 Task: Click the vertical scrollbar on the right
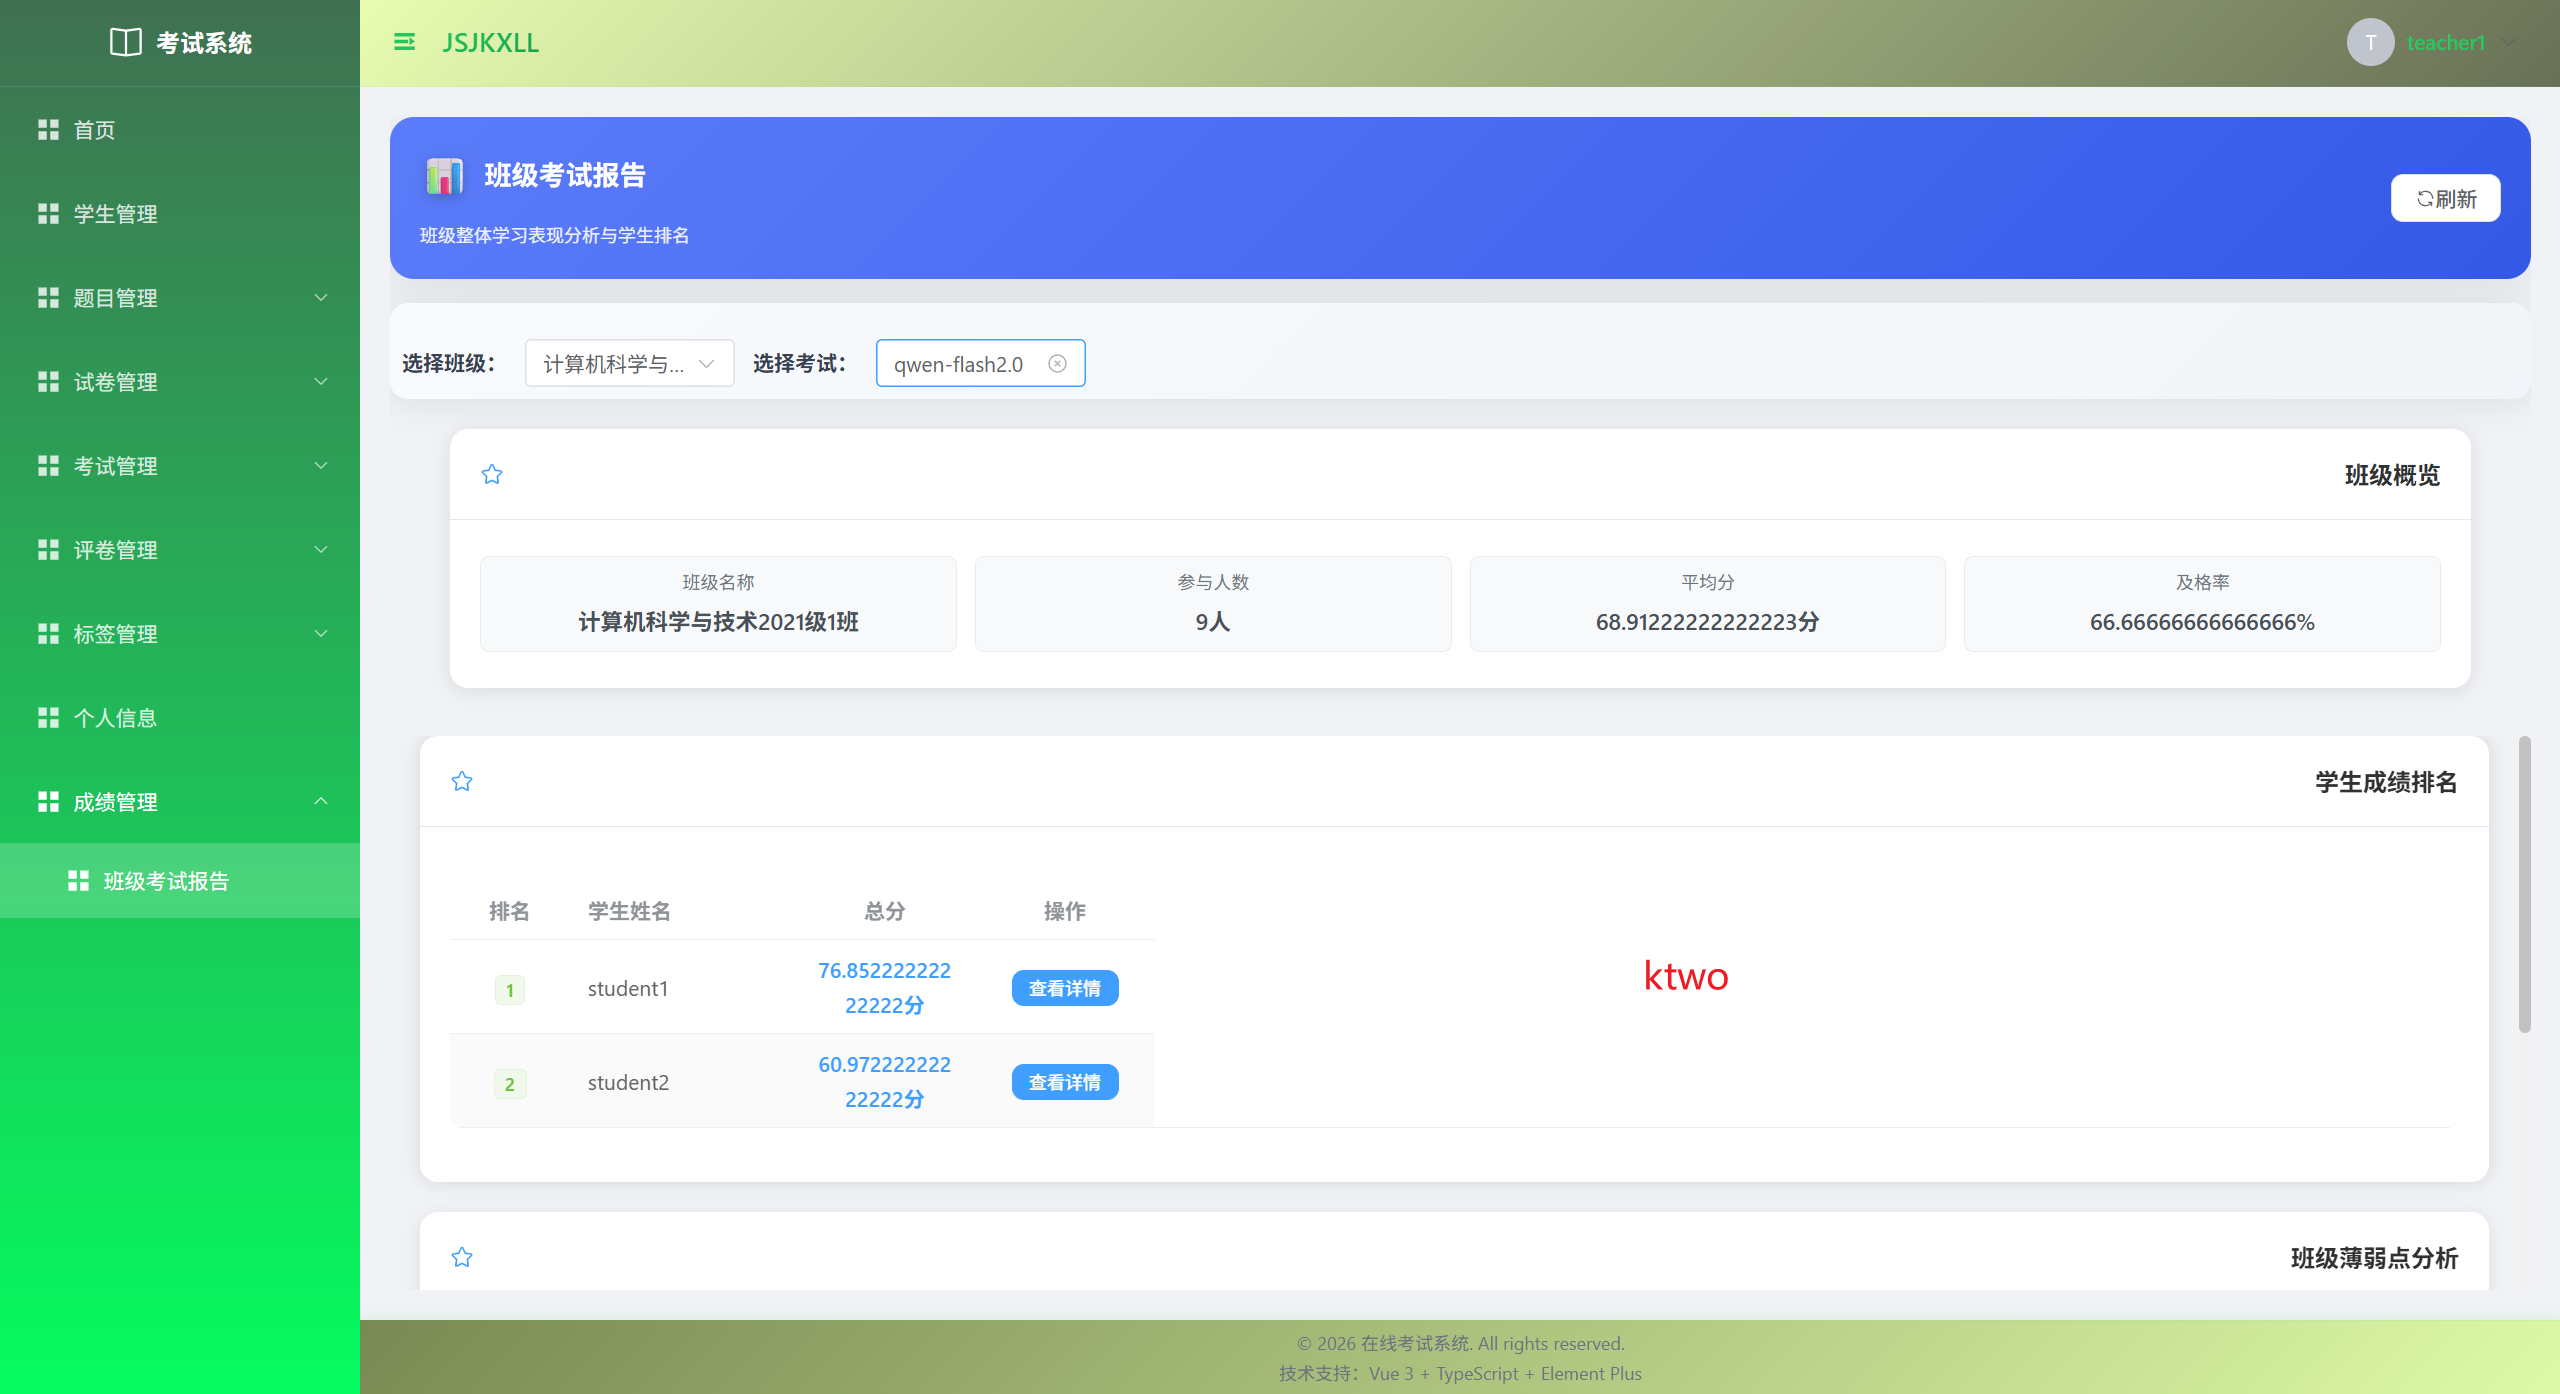point(2524,885)
